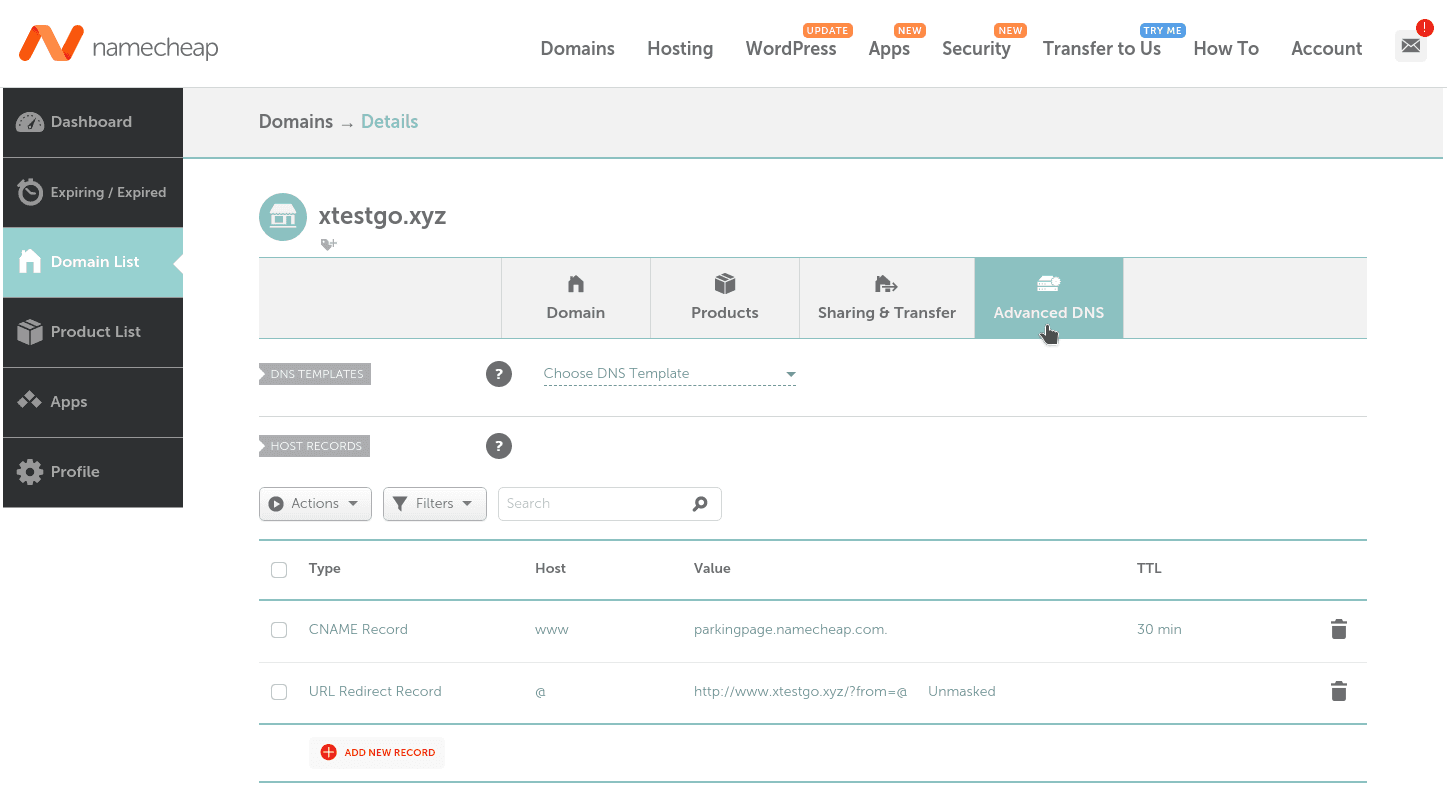
Task: Click the Profile gear icon
Action: point(30,472)
